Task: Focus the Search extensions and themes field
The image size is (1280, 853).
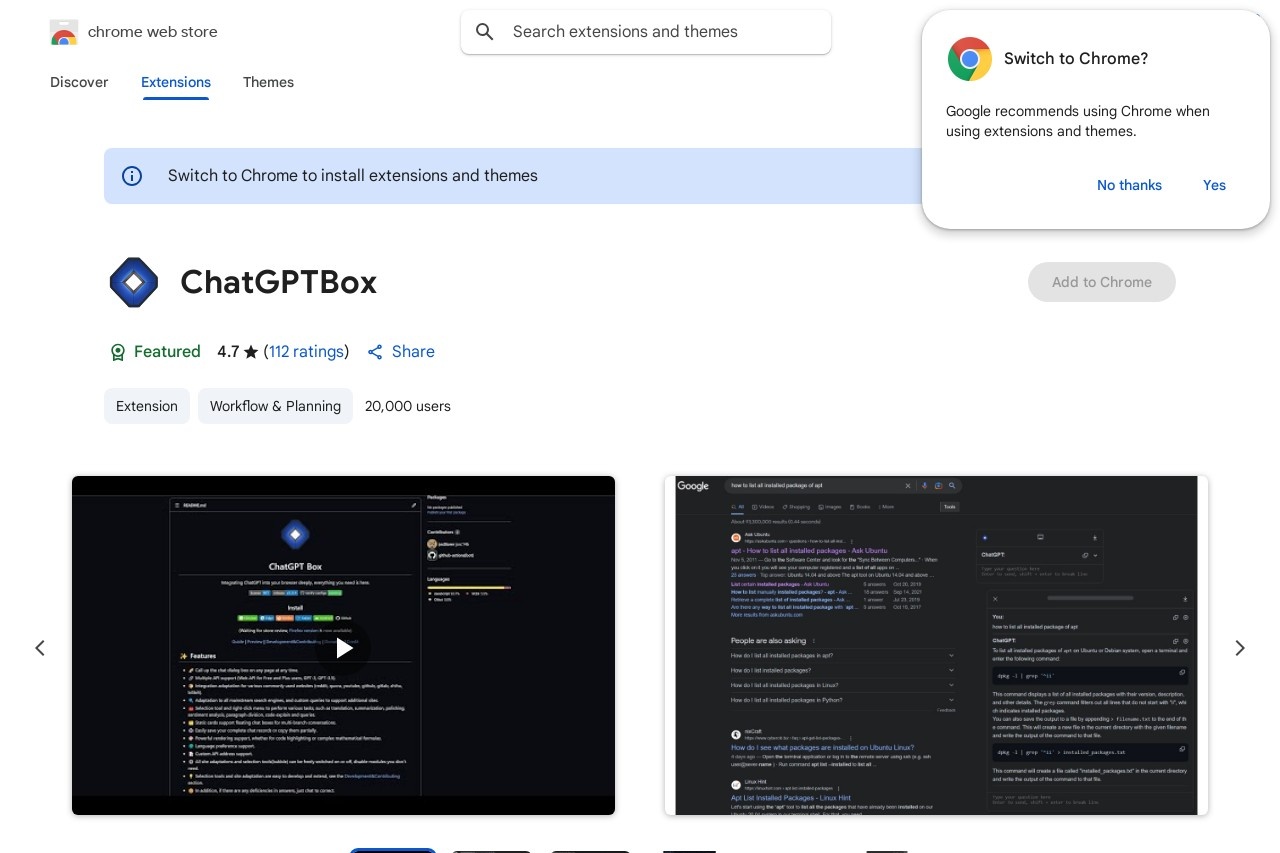Action: (x=646, y=32)
